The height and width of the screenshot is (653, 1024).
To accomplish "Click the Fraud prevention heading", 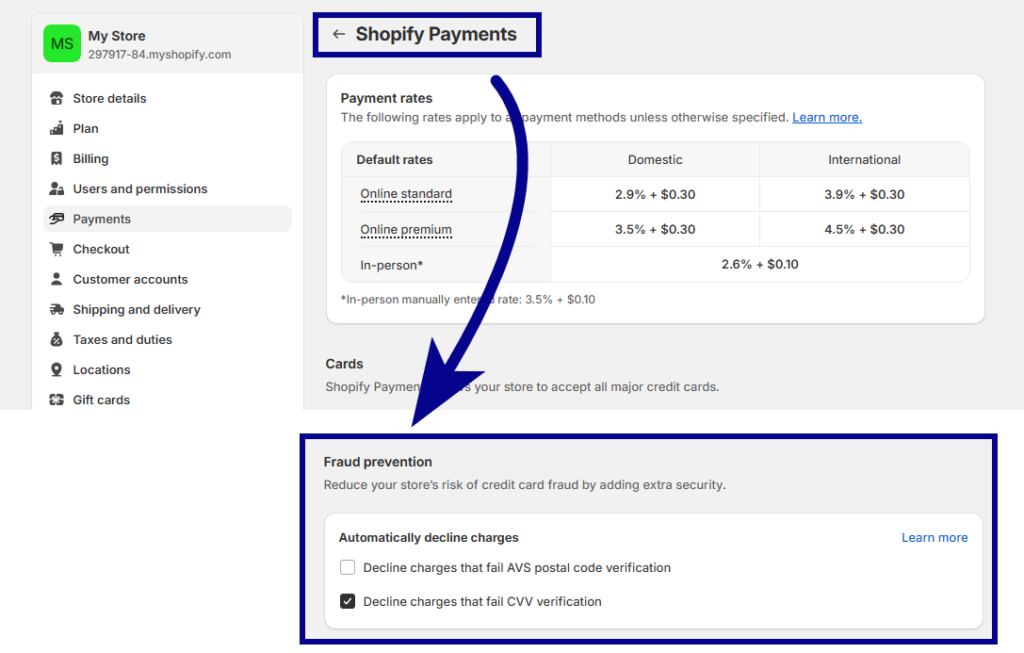I will [x=378, y=462].
